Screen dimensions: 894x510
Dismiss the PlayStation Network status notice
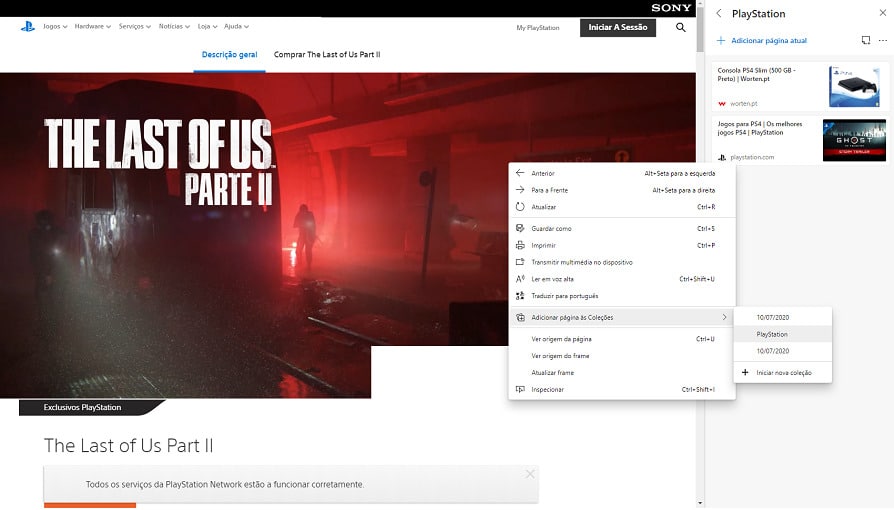(x=530, y=474)
